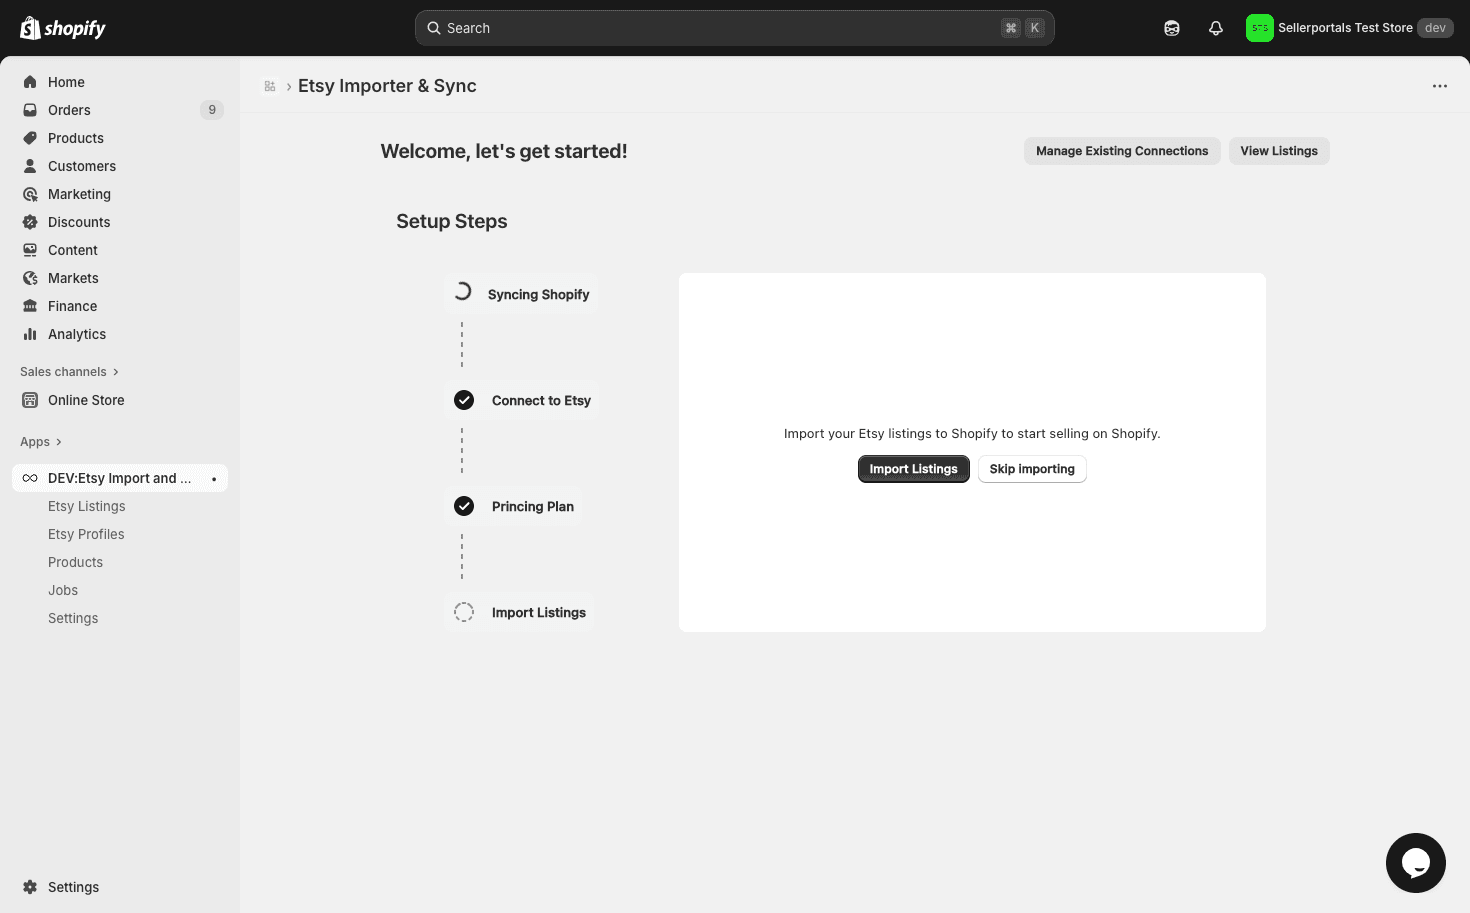Select the Sellerportals Test Store avatar
Viewport: 1470px width, 913px height.
click(1259, 28)
